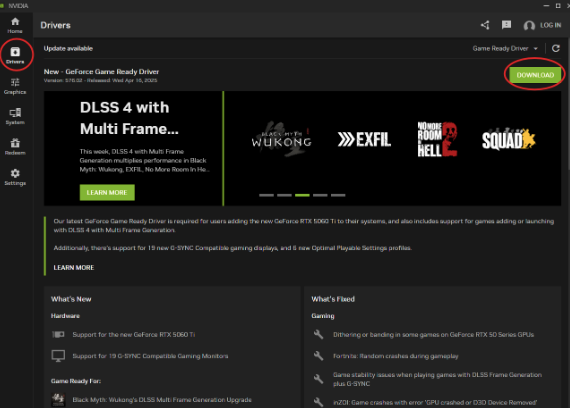Click 'Fortnite: Random crashes during gameplay' text
The image size is (570, 408).
pos(396,356)
